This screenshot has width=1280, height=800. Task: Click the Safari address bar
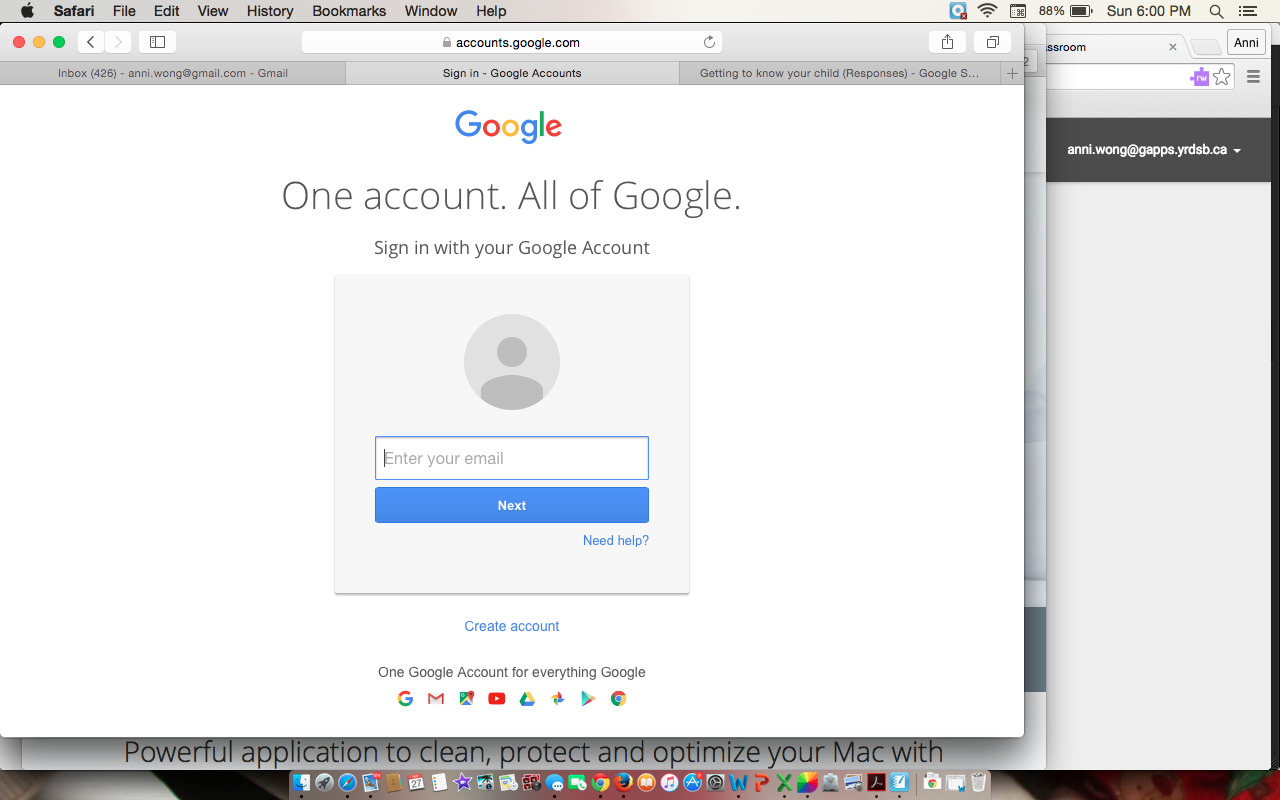pos(512,42)
